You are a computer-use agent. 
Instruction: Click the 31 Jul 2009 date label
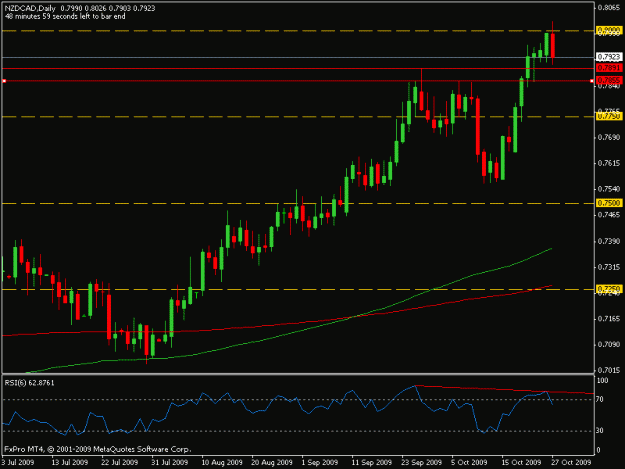coord(170,462)
